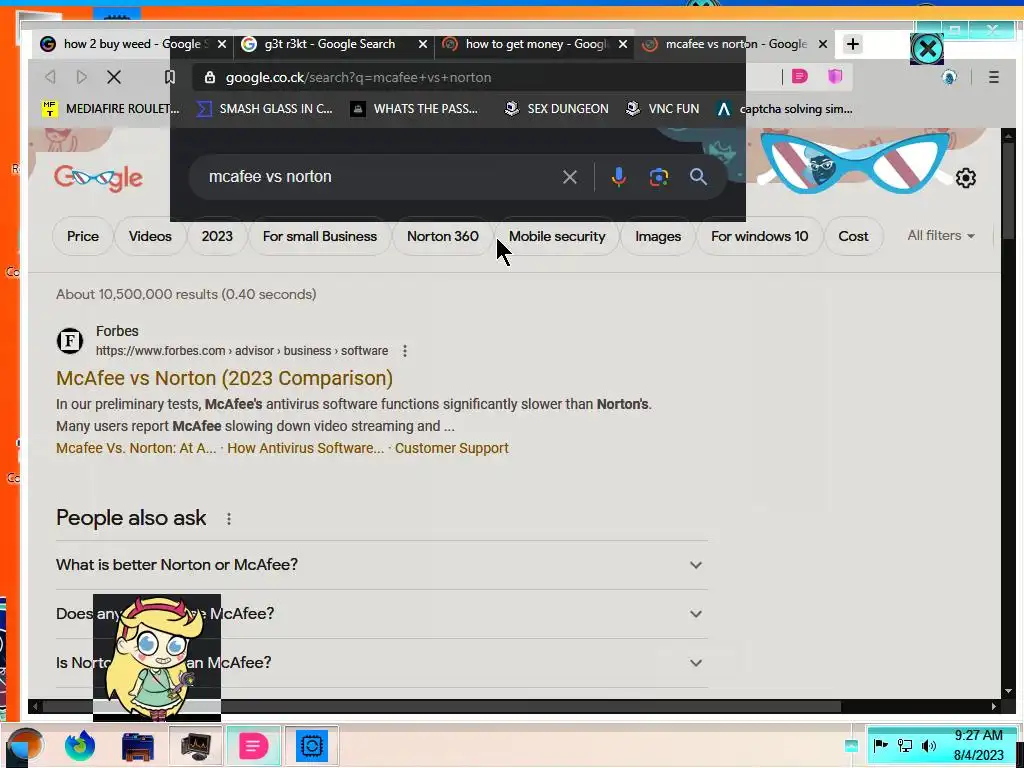Start voice search with microphone
This screenshot has width=1024, height=768.
(x=618, y=177)
